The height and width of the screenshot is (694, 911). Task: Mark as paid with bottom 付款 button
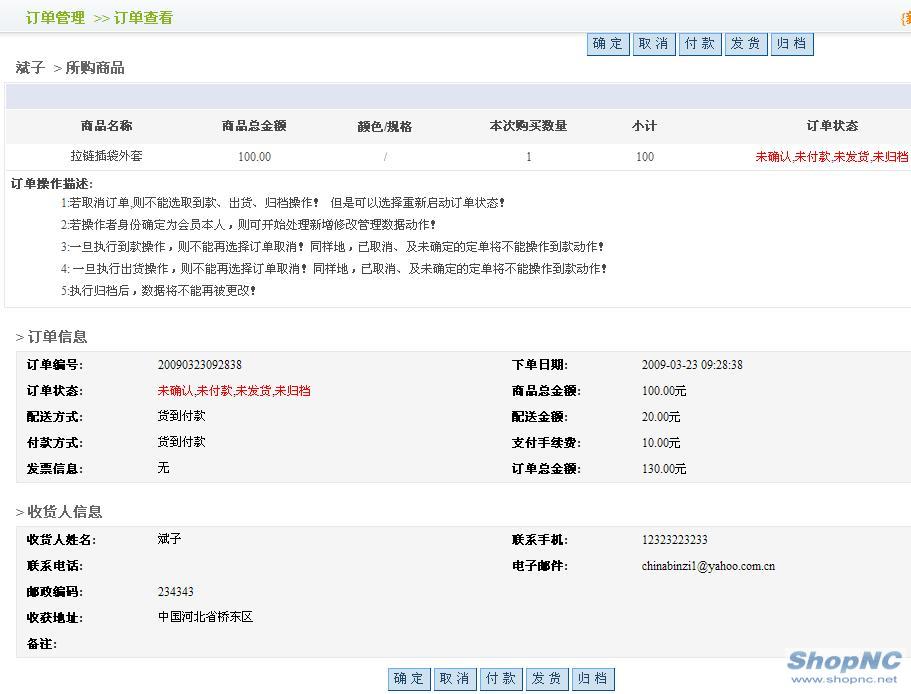pyautogui.click(x=500, y=679)
